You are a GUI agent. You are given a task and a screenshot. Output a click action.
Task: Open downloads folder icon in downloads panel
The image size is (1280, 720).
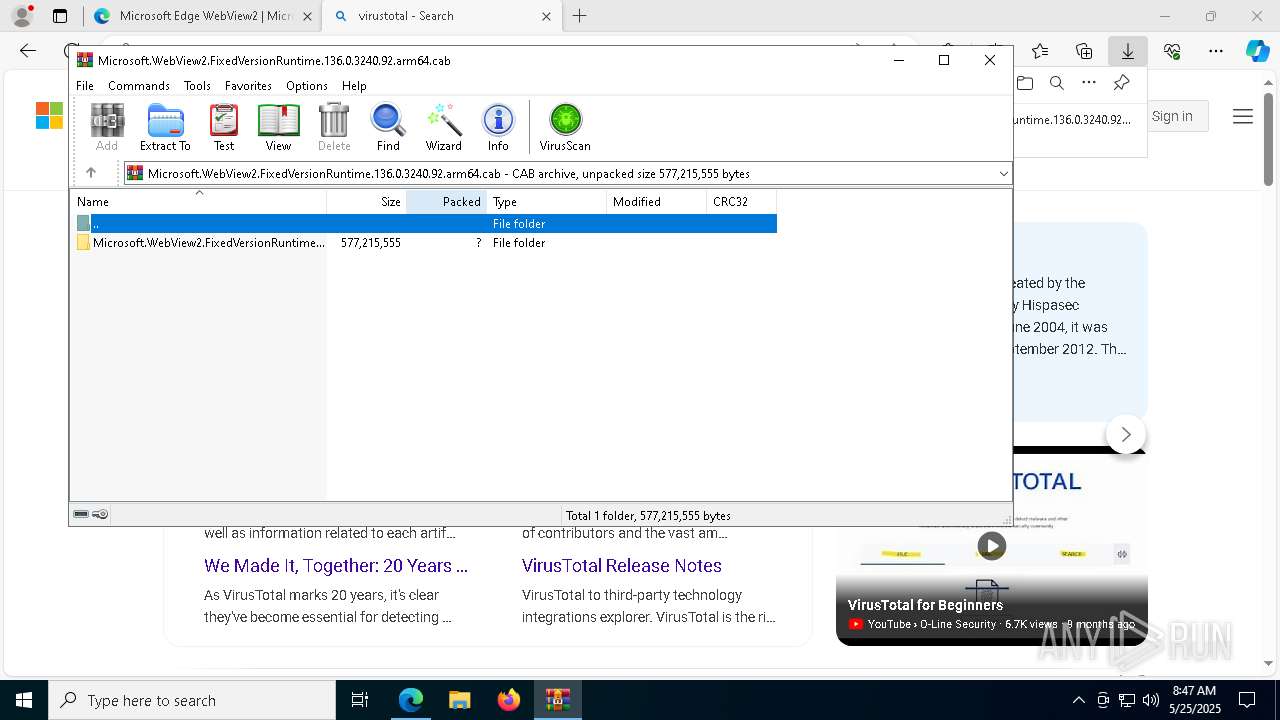(1025, 83)
